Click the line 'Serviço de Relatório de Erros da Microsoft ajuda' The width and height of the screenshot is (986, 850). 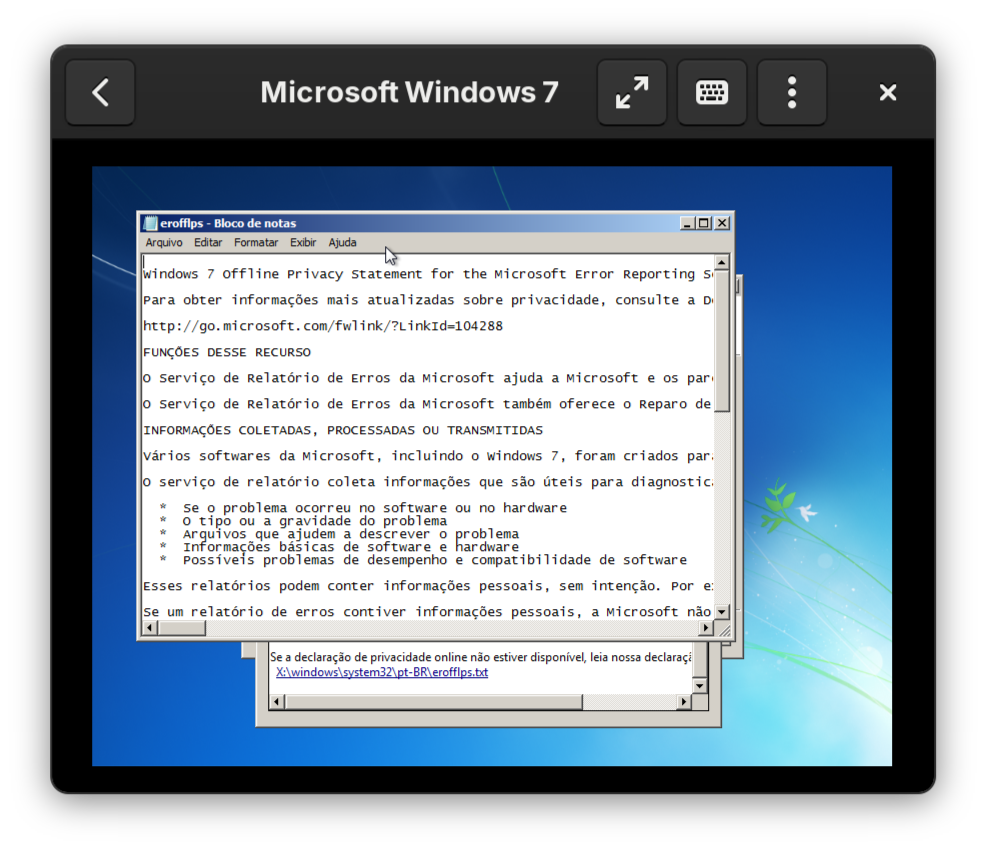(428, 378)
